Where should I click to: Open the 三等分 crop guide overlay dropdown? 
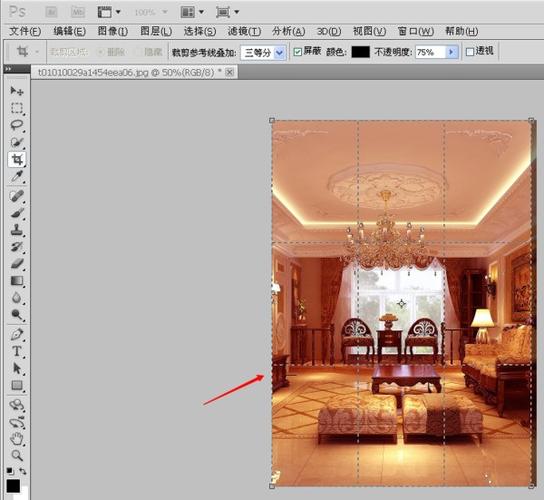[263, 53]
